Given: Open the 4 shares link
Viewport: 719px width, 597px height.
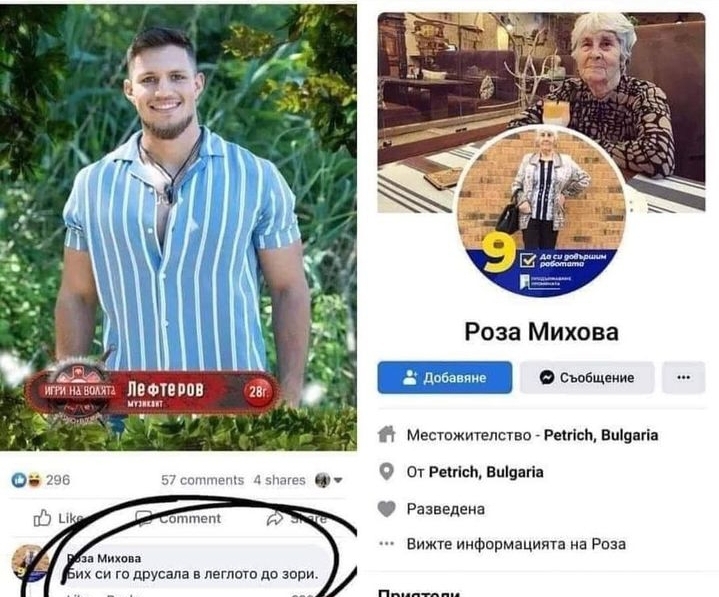Looking at the screenshot, I should pyautogui.click(x=279, y=480).
